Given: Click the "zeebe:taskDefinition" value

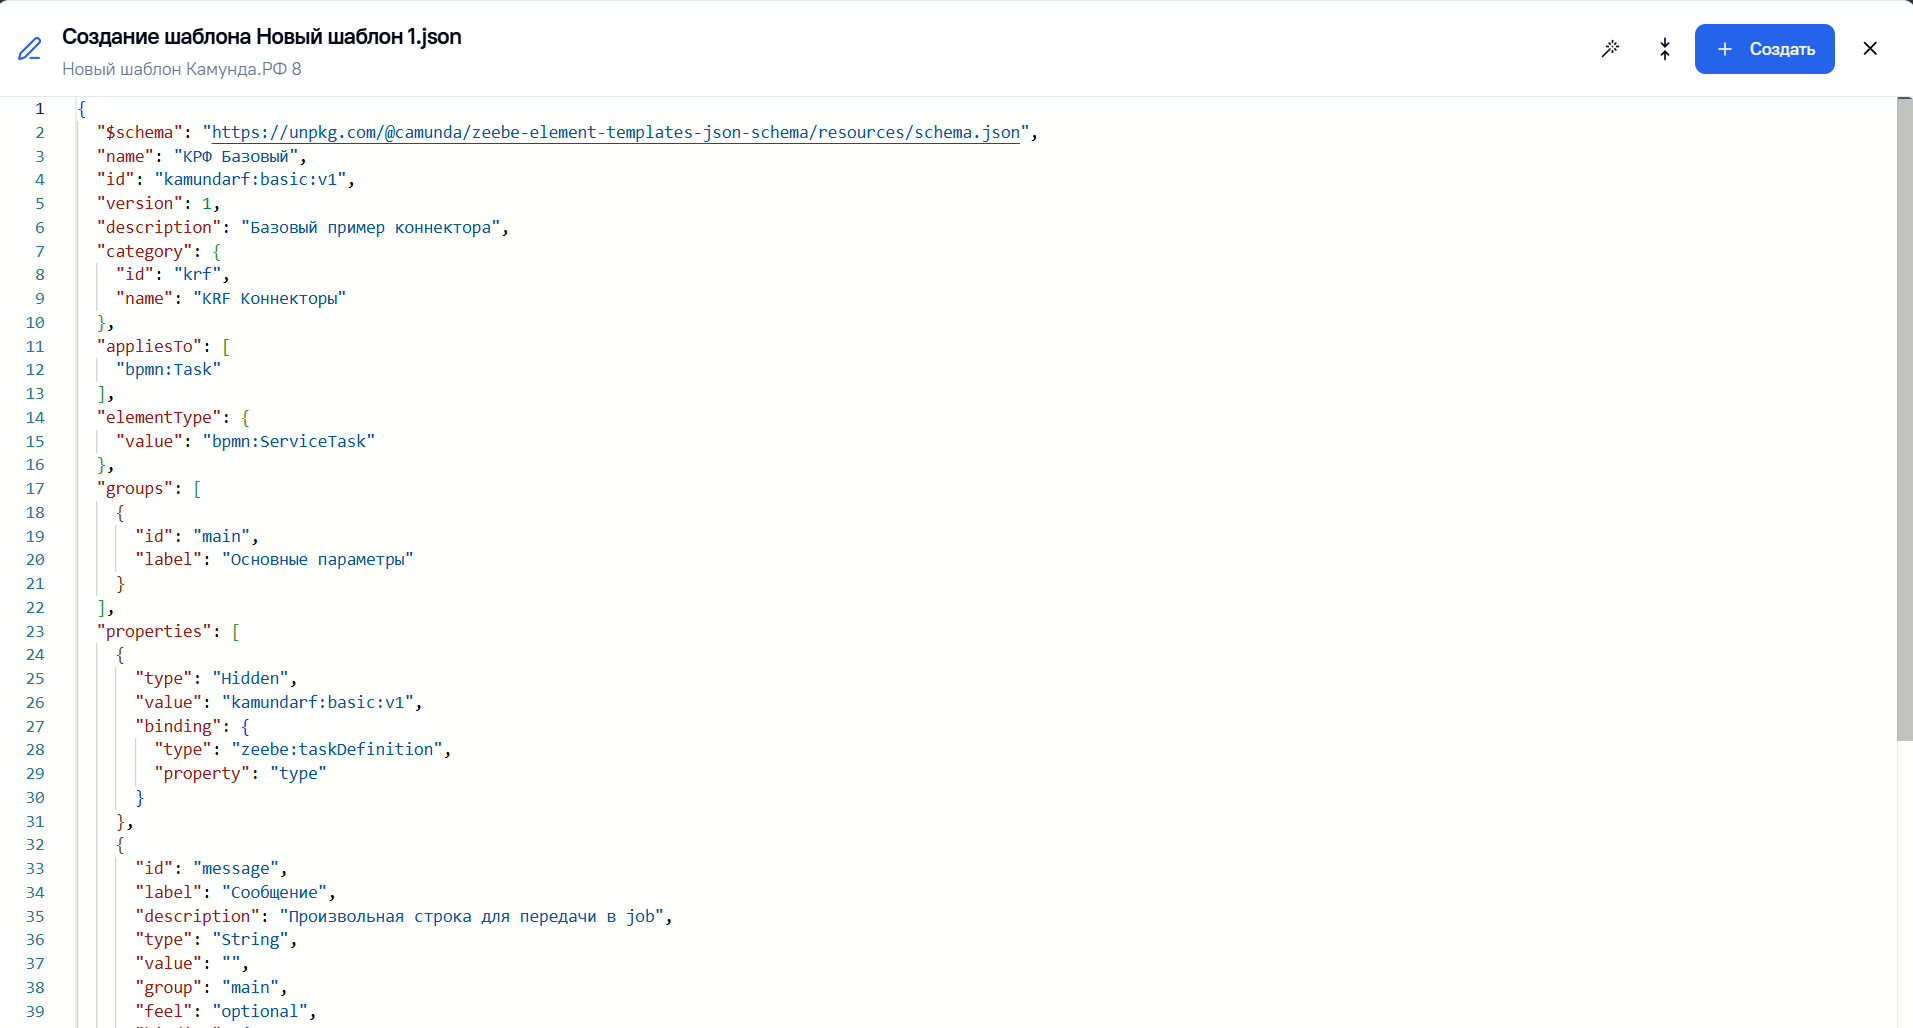Looking at the screenshot, I should click(337, 749).
